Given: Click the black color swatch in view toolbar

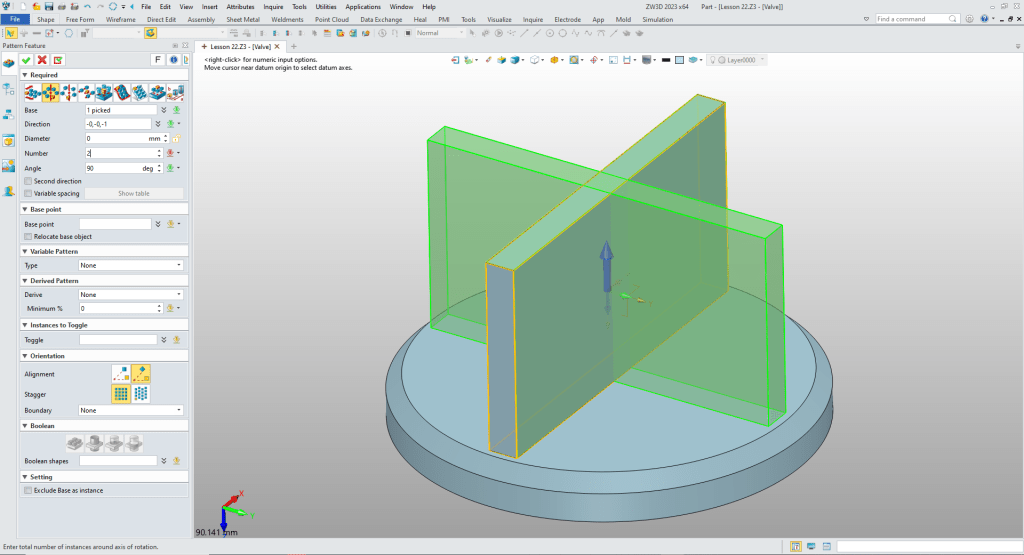Looking at the screenshot, I should click(x=665, y=60).
